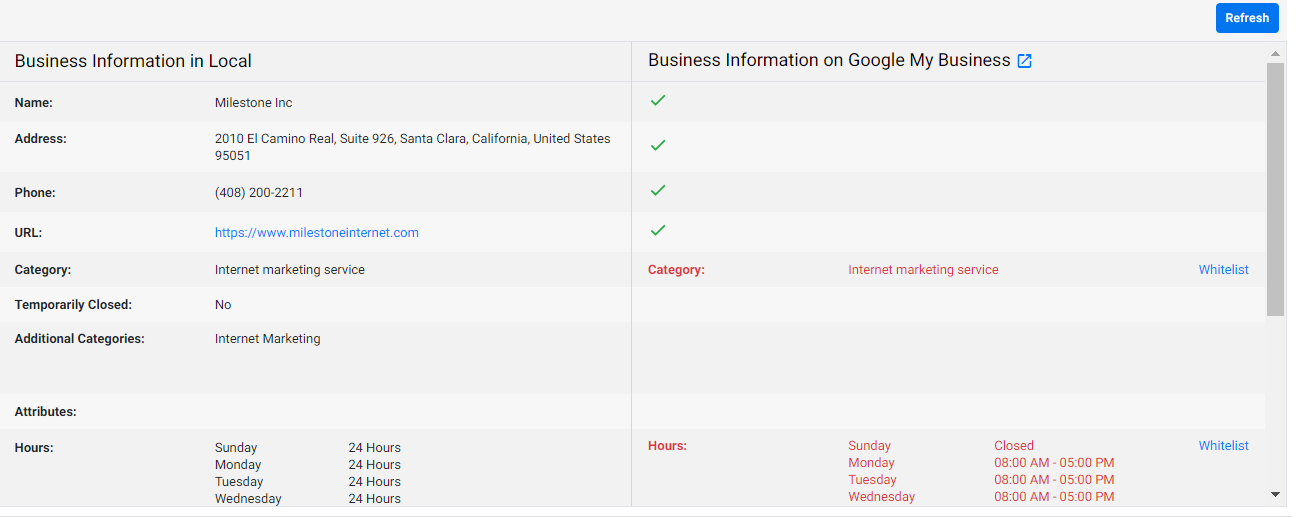This screenshot has height=518, width=1296.
Task: Click the local 'Tuesday' day label
Action: coord(239,482)
